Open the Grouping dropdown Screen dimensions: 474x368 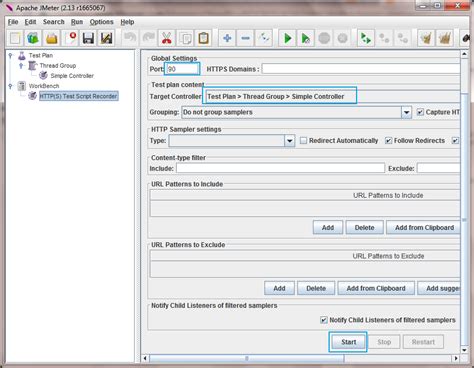406,112
